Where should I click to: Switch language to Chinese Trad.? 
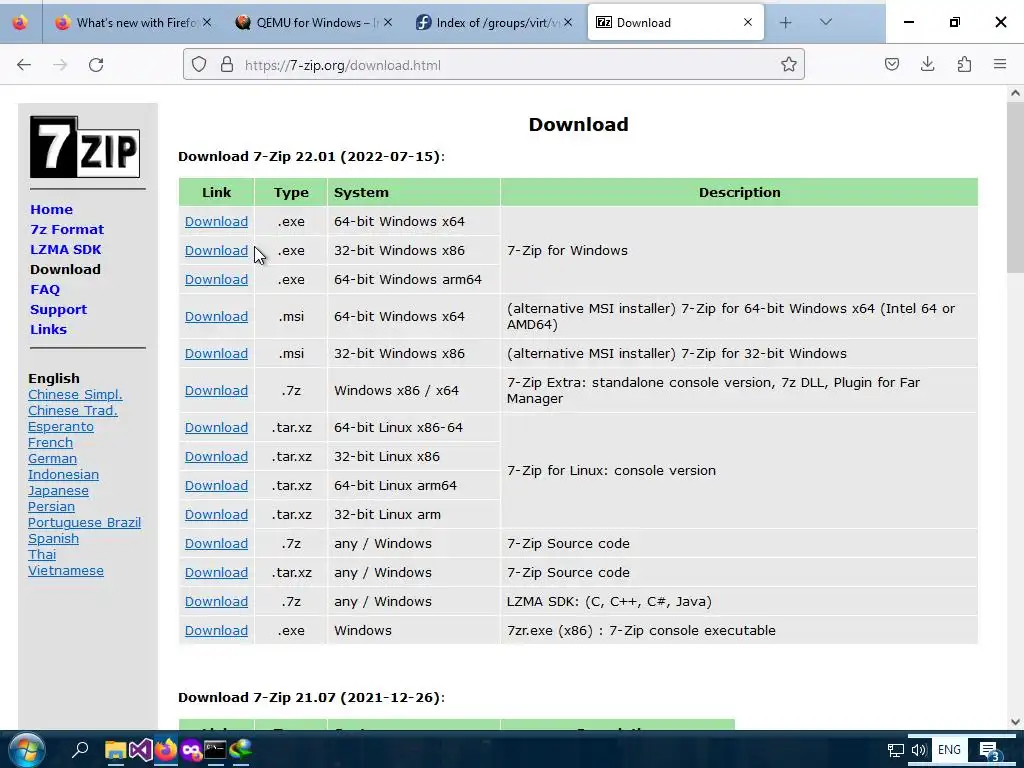pyautogui.click(x=72, y=411)
